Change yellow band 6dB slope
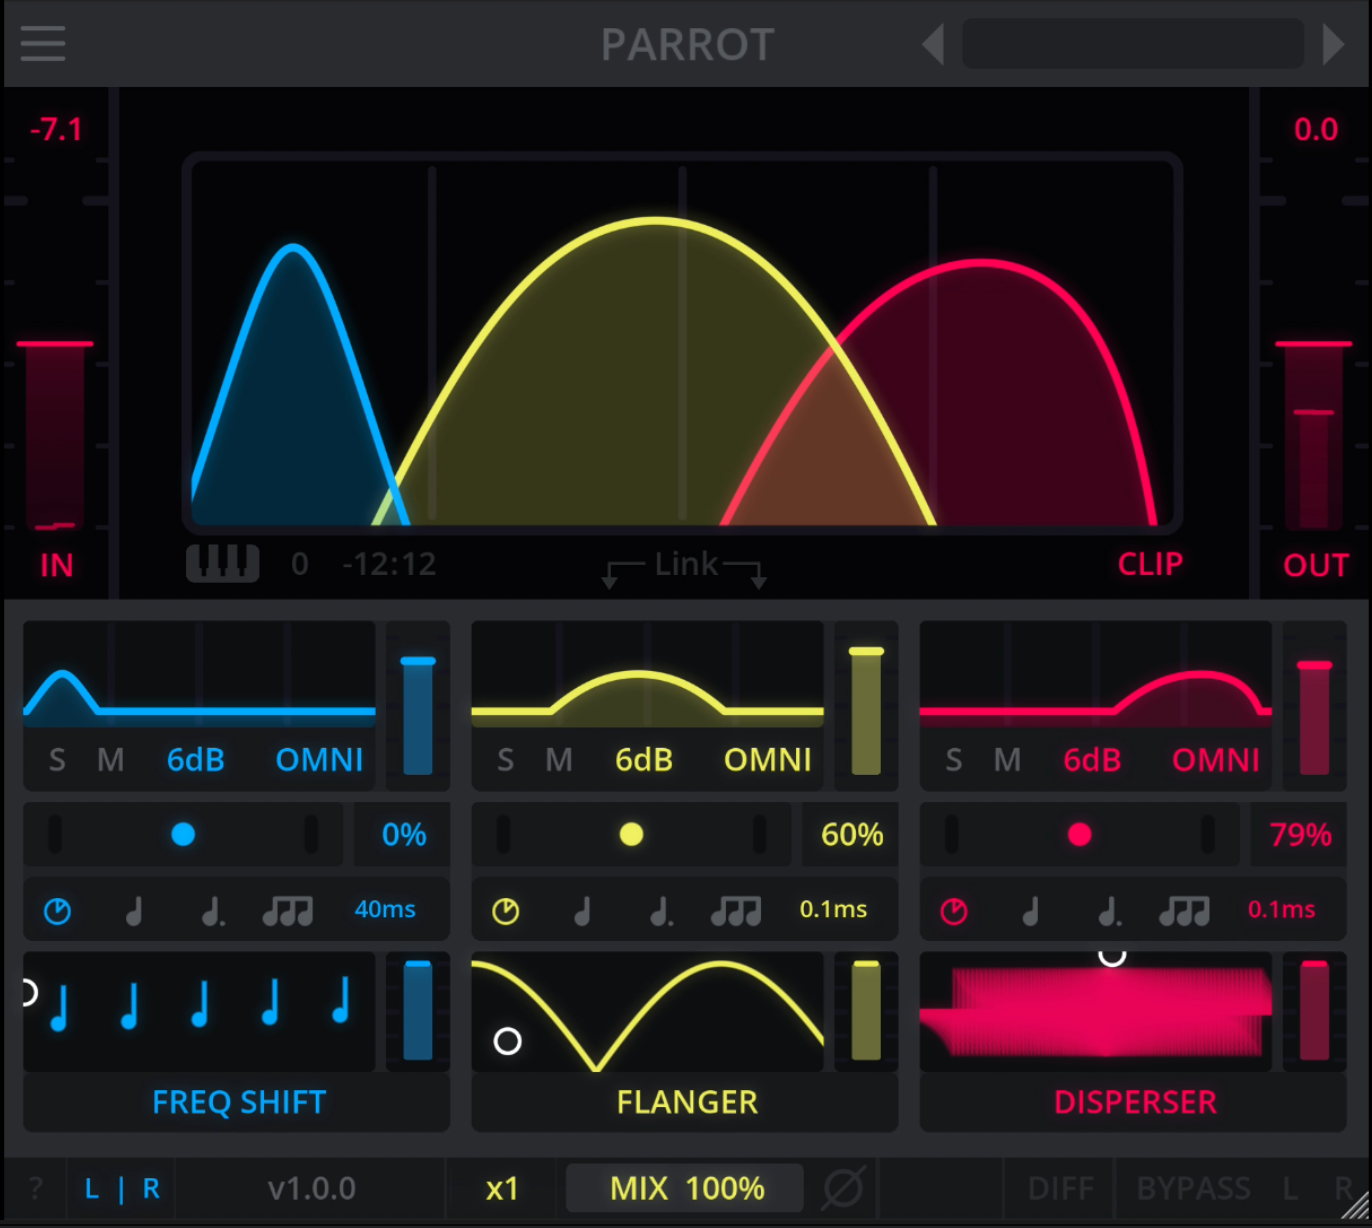Viewport: 1372px width, 1228px height. coord(644,760)
